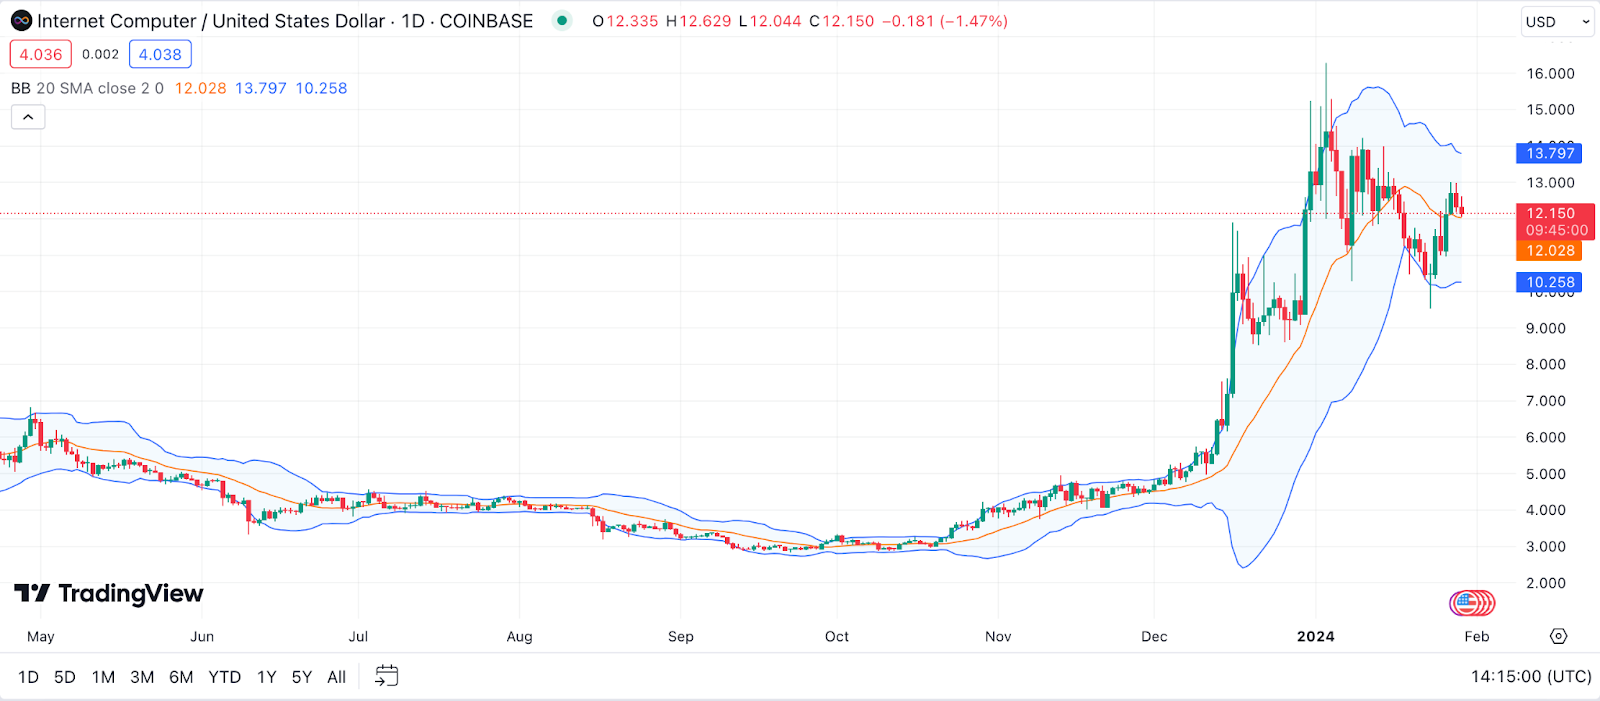Click the 14:15:00 (UTC) timezone button
Screen dimensions: 1600x701
click(1530, 677)
